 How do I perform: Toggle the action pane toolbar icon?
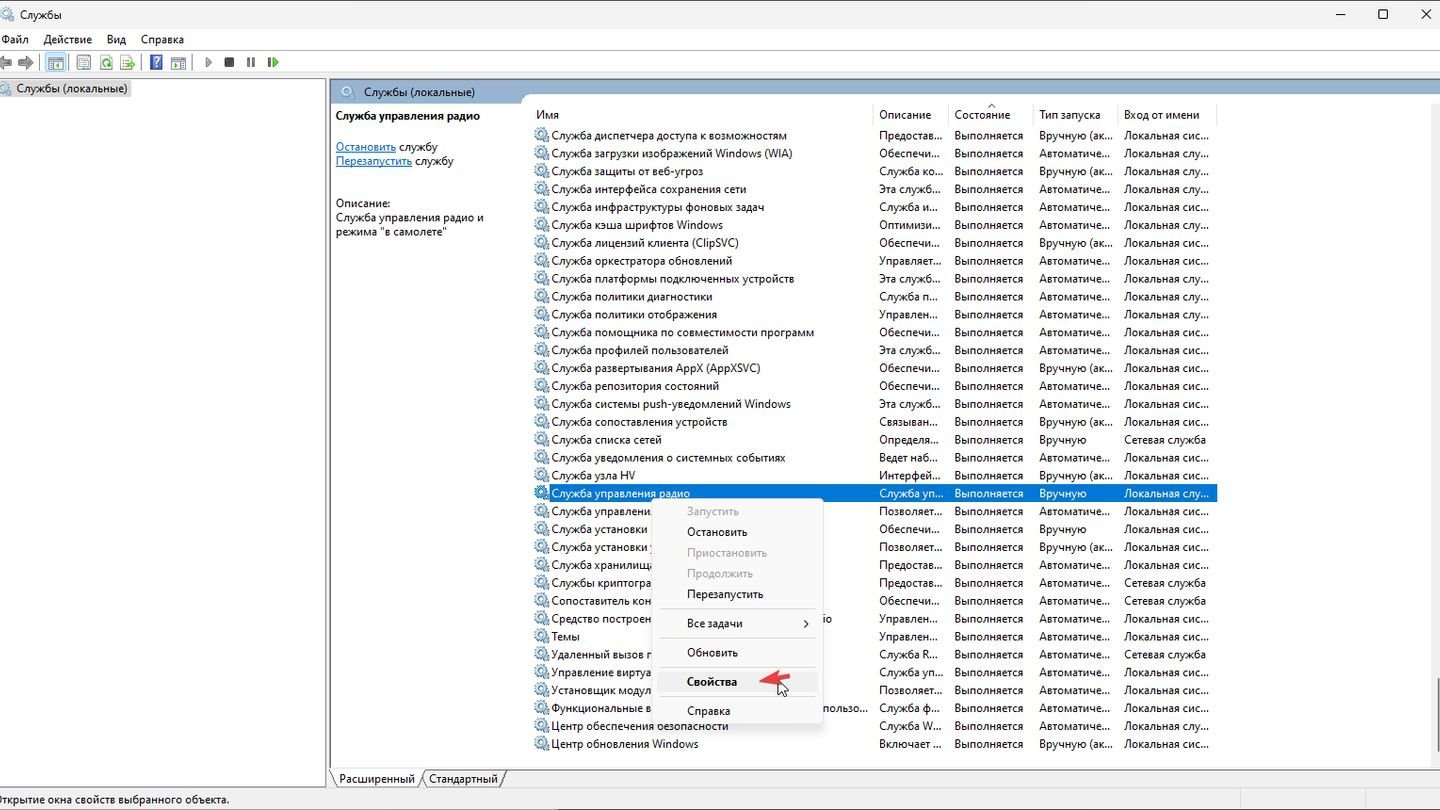tap(178, 62)
